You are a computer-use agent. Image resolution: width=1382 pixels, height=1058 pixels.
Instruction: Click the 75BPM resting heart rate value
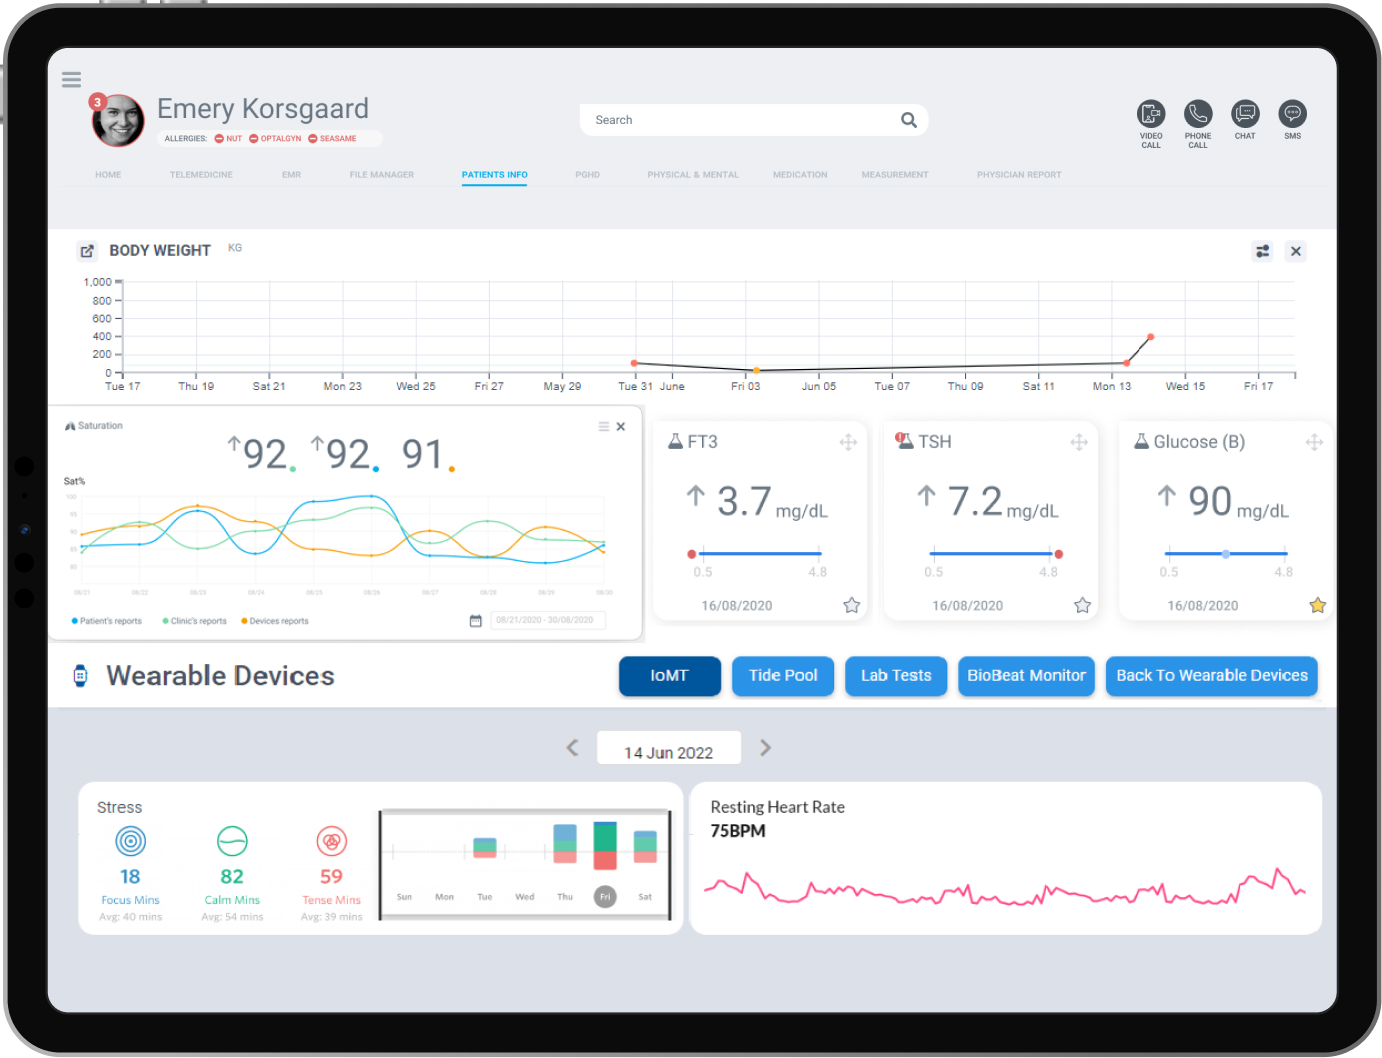[738, 831]
